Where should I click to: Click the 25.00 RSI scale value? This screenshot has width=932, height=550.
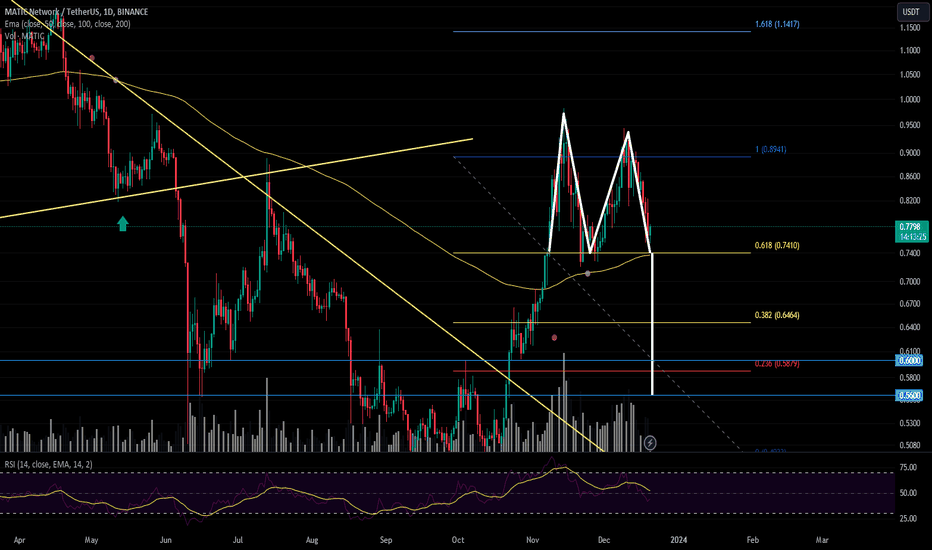pyautogui.click(x=908, y=518)
